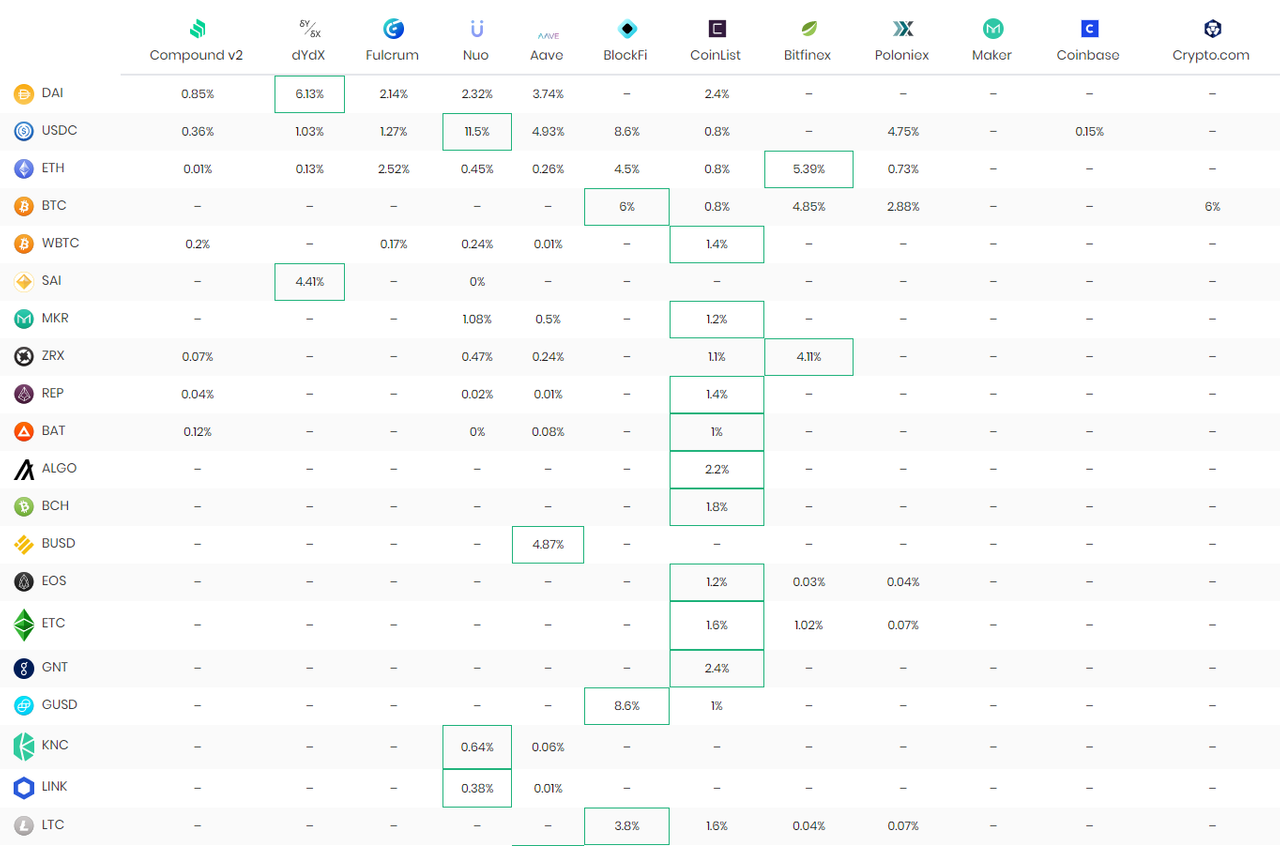This screenshot has height=846, width=1280.
Task: Click the ALGO coin icon
Action: click(24, 469)
